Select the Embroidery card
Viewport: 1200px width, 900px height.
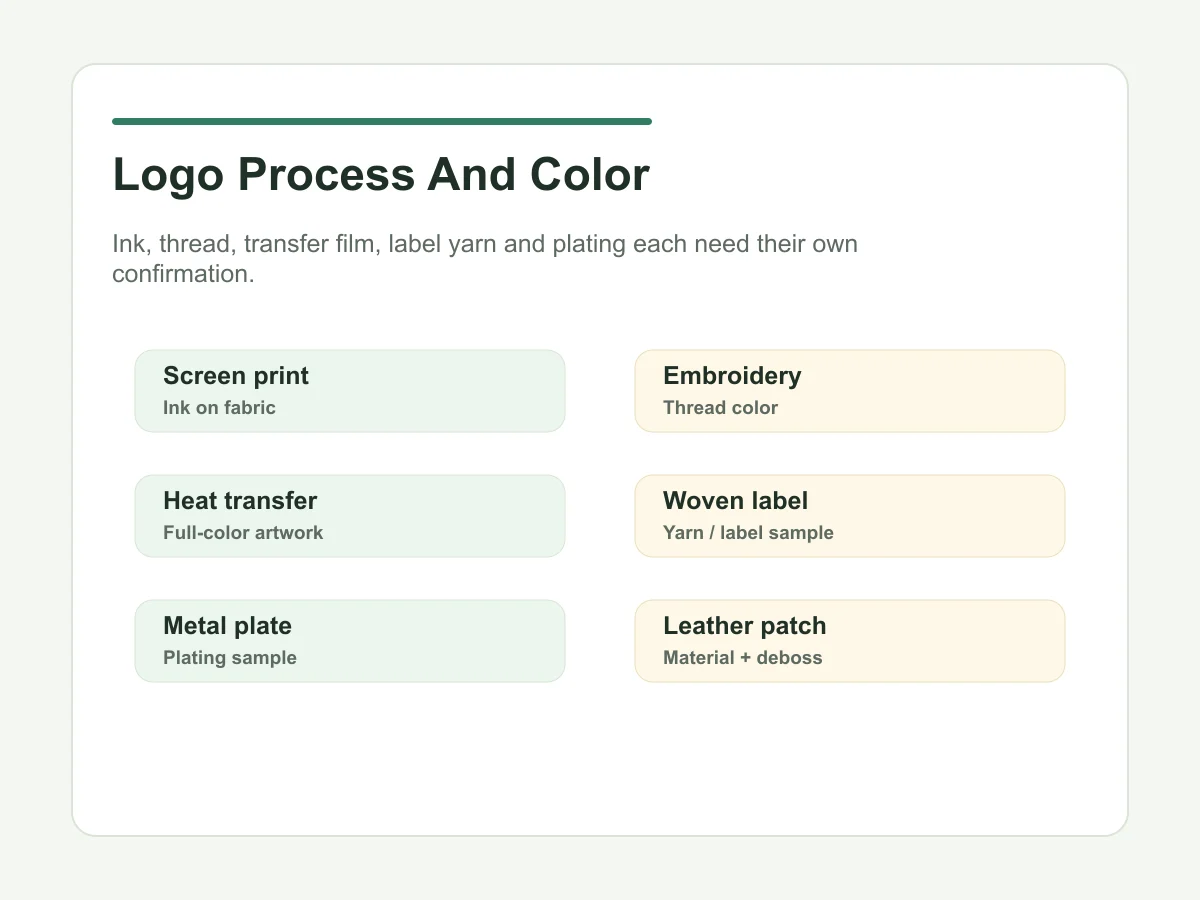(x=850, y=391)
